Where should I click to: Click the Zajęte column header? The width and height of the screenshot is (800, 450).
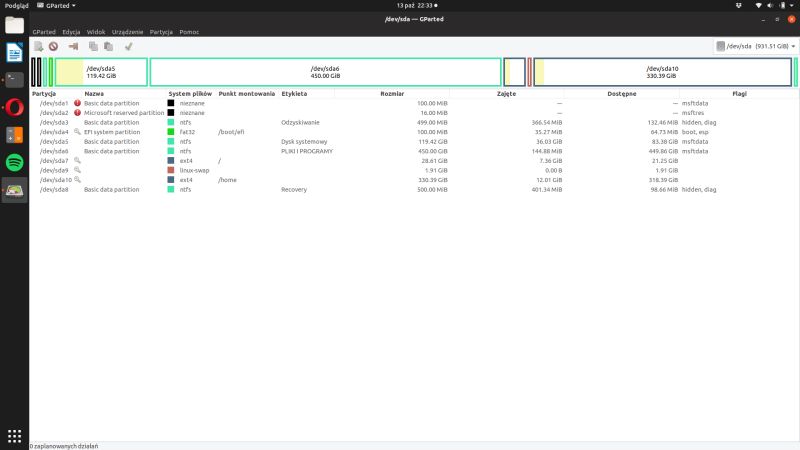coord(506,94)
